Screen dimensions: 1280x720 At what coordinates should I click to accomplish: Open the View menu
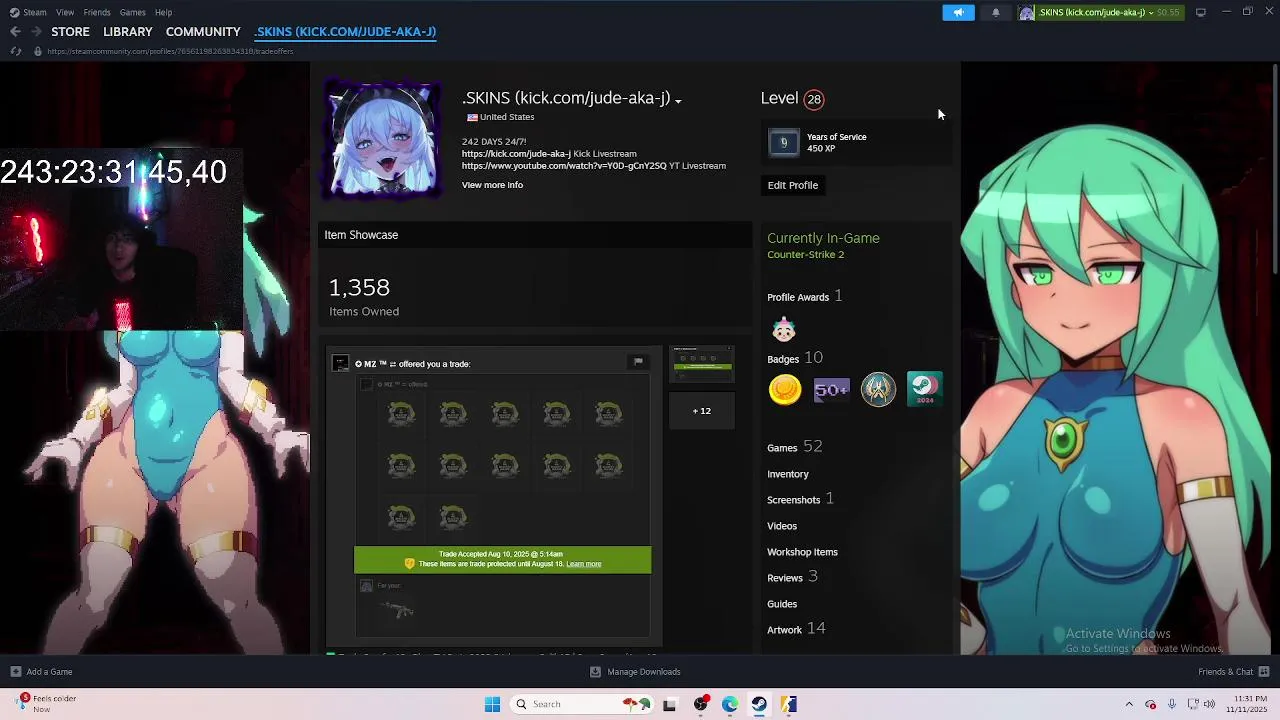coord(65,12)
